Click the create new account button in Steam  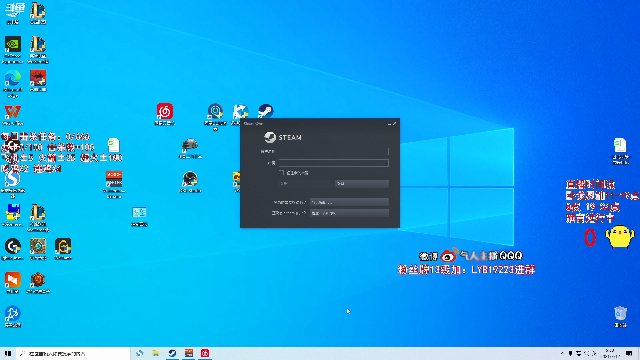[x=349, y=202]
